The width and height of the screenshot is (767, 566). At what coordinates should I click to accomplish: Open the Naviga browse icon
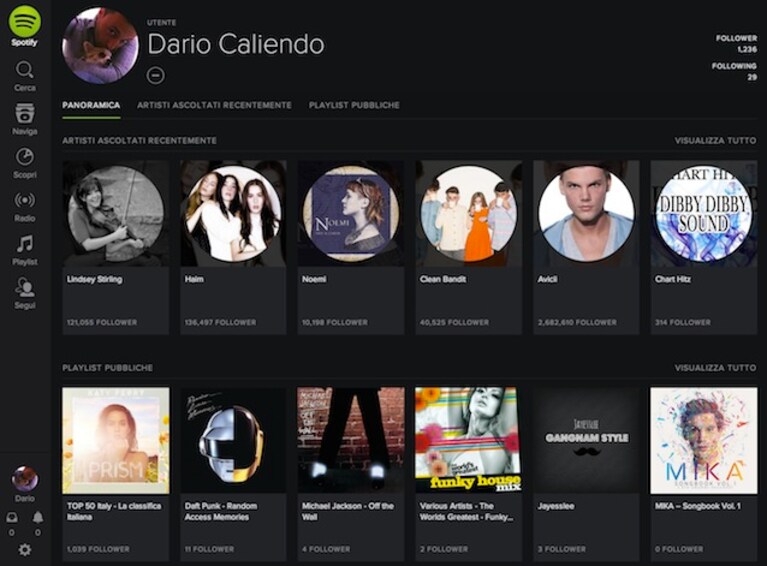click(24, 113)
